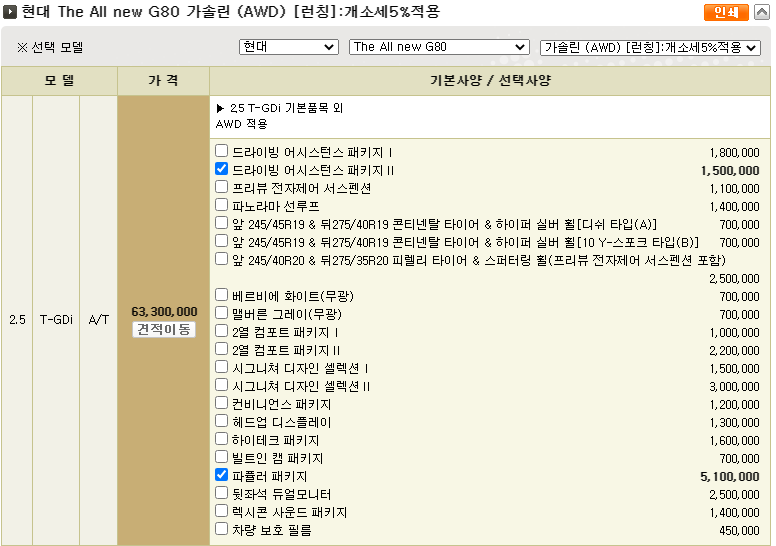The image size is (776, 546).
Task: Click the ※ 선택 모델 label
Action: (x=50, y=48)
